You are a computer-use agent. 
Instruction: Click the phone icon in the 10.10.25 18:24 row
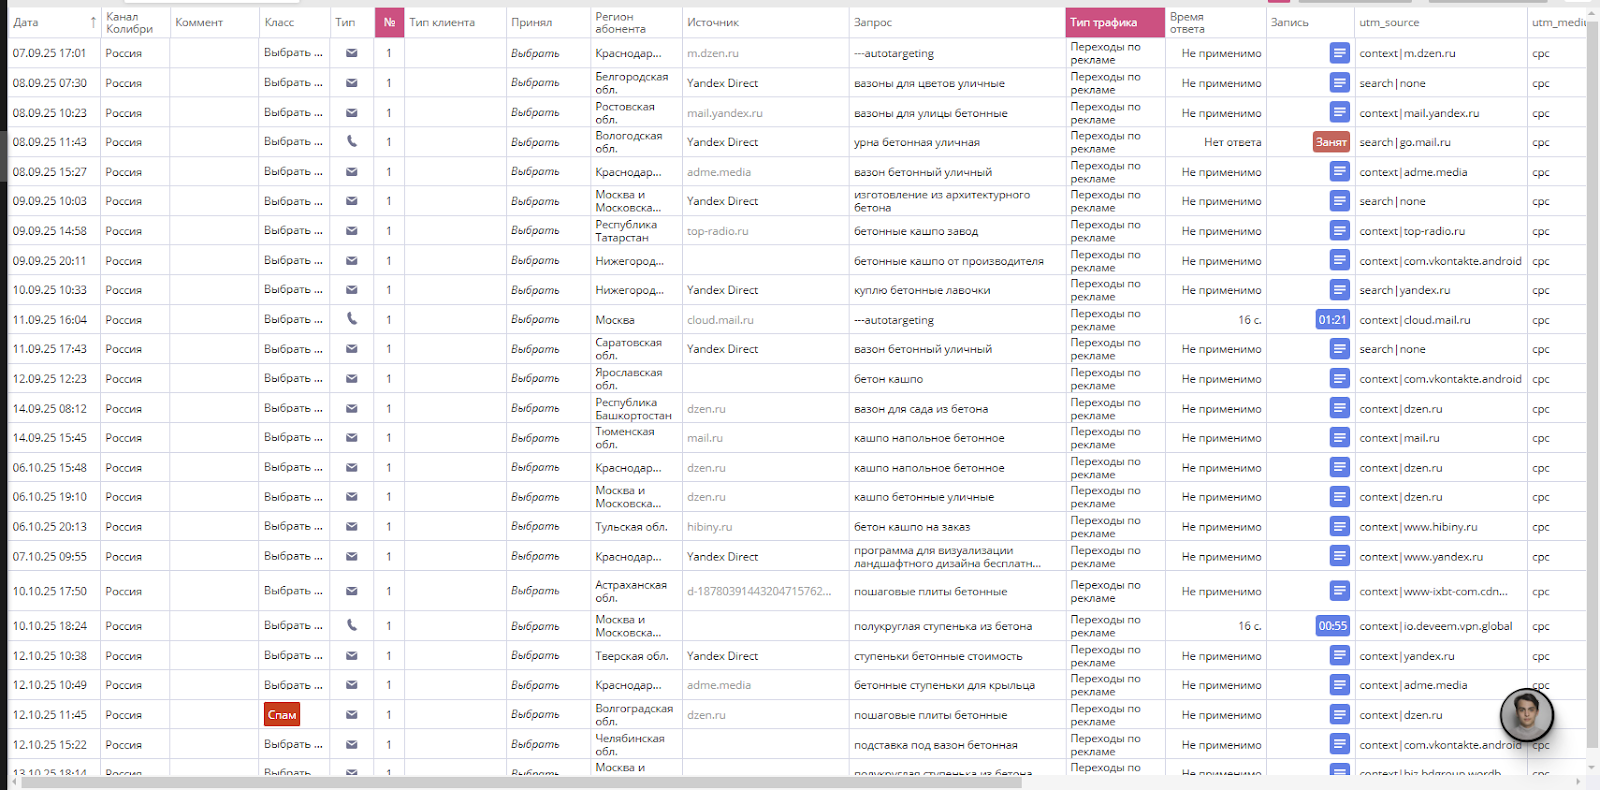(351, 626)
